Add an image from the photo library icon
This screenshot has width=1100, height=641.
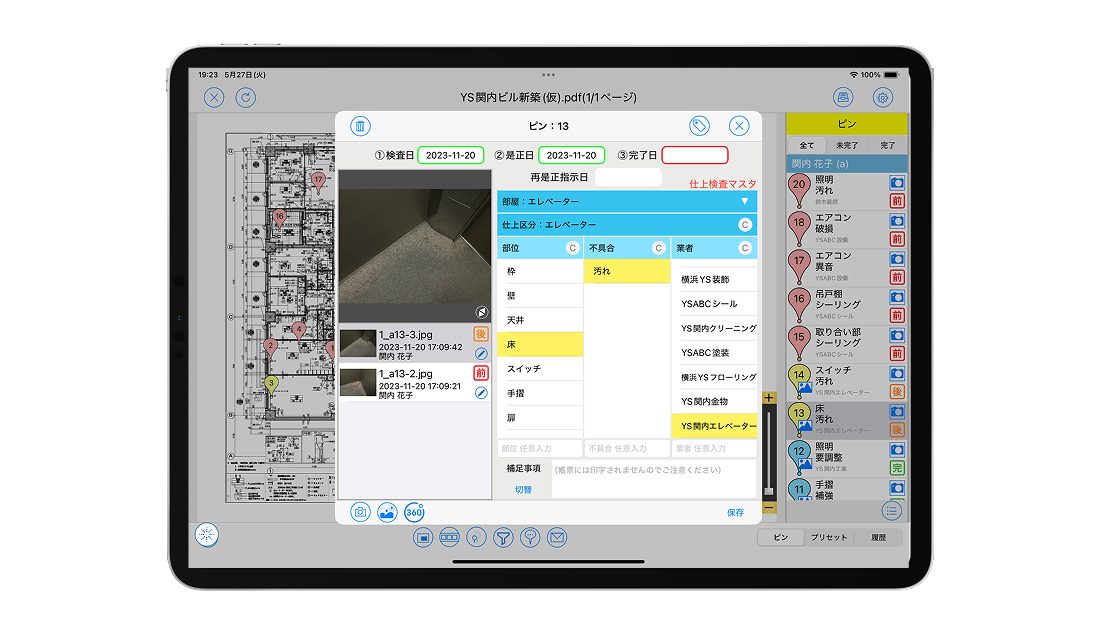click(387, 512)
